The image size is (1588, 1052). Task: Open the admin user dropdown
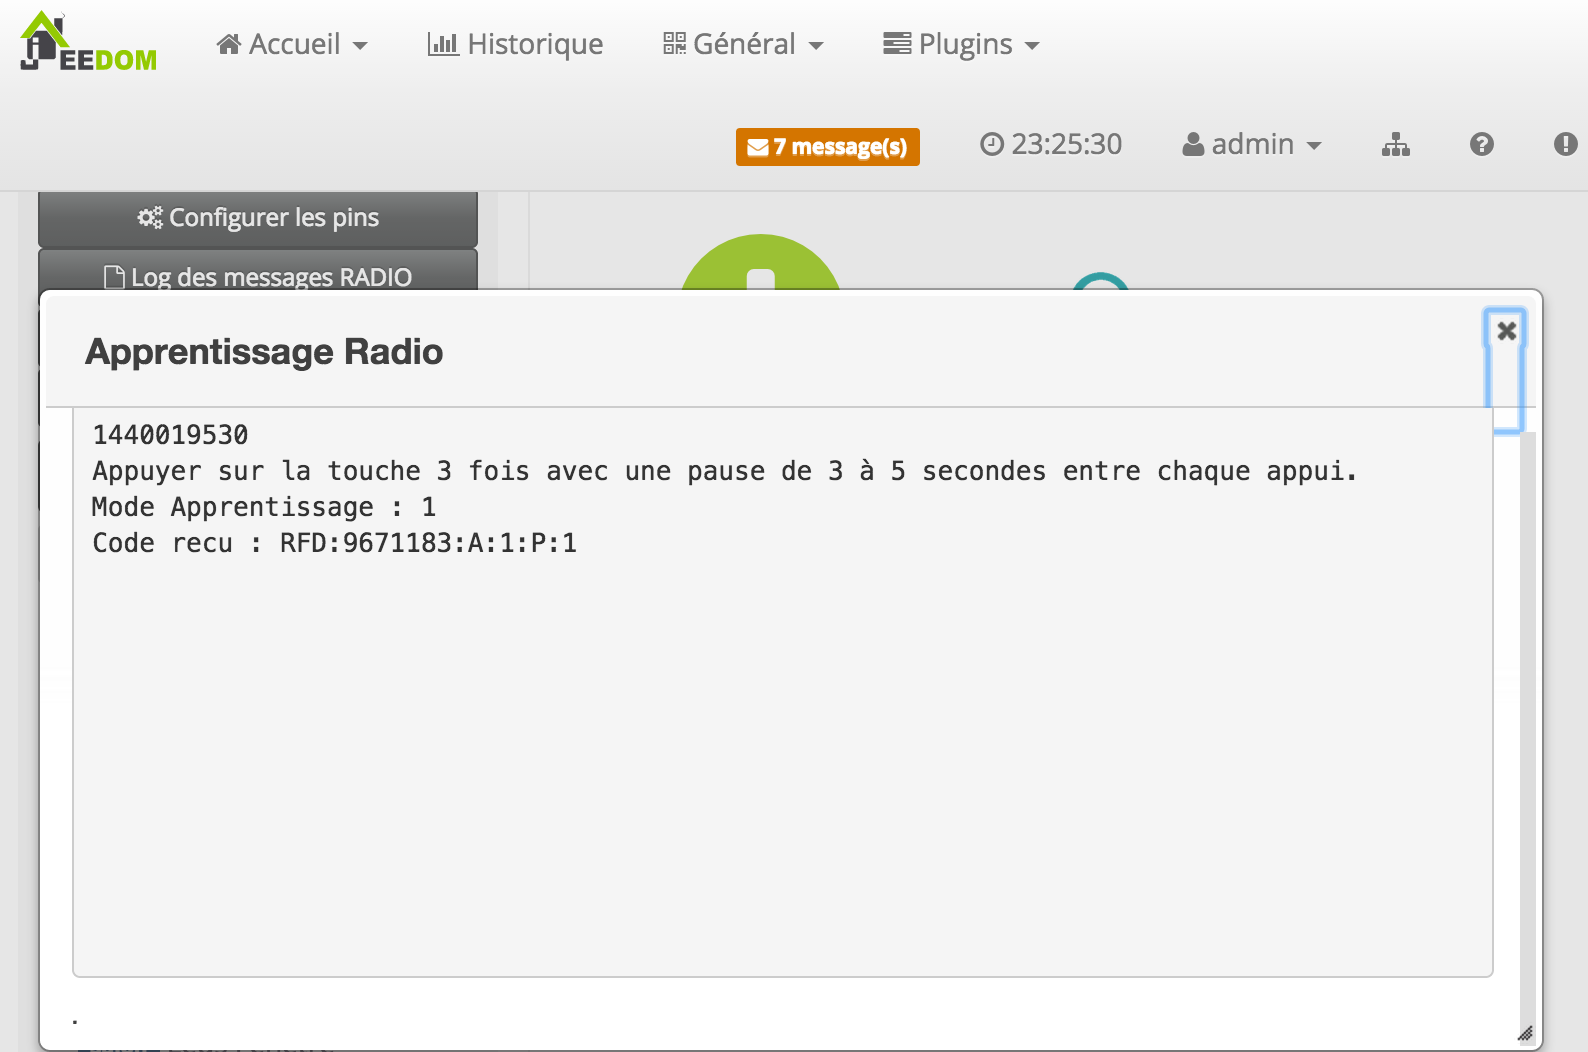point(1252,144)
